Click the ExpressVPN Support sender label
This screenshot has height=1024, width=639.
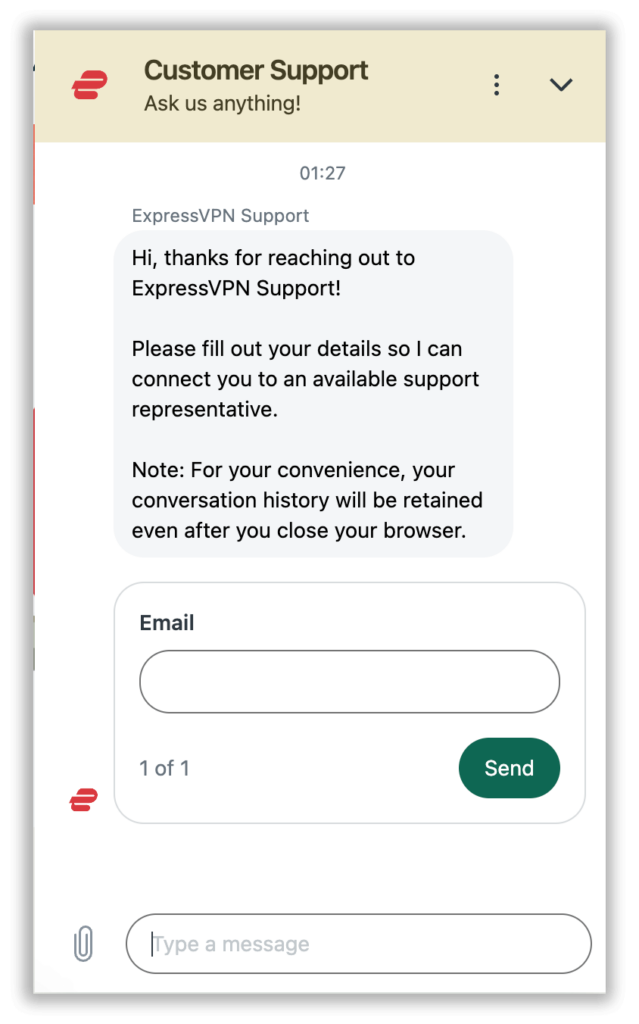(220, 215)
